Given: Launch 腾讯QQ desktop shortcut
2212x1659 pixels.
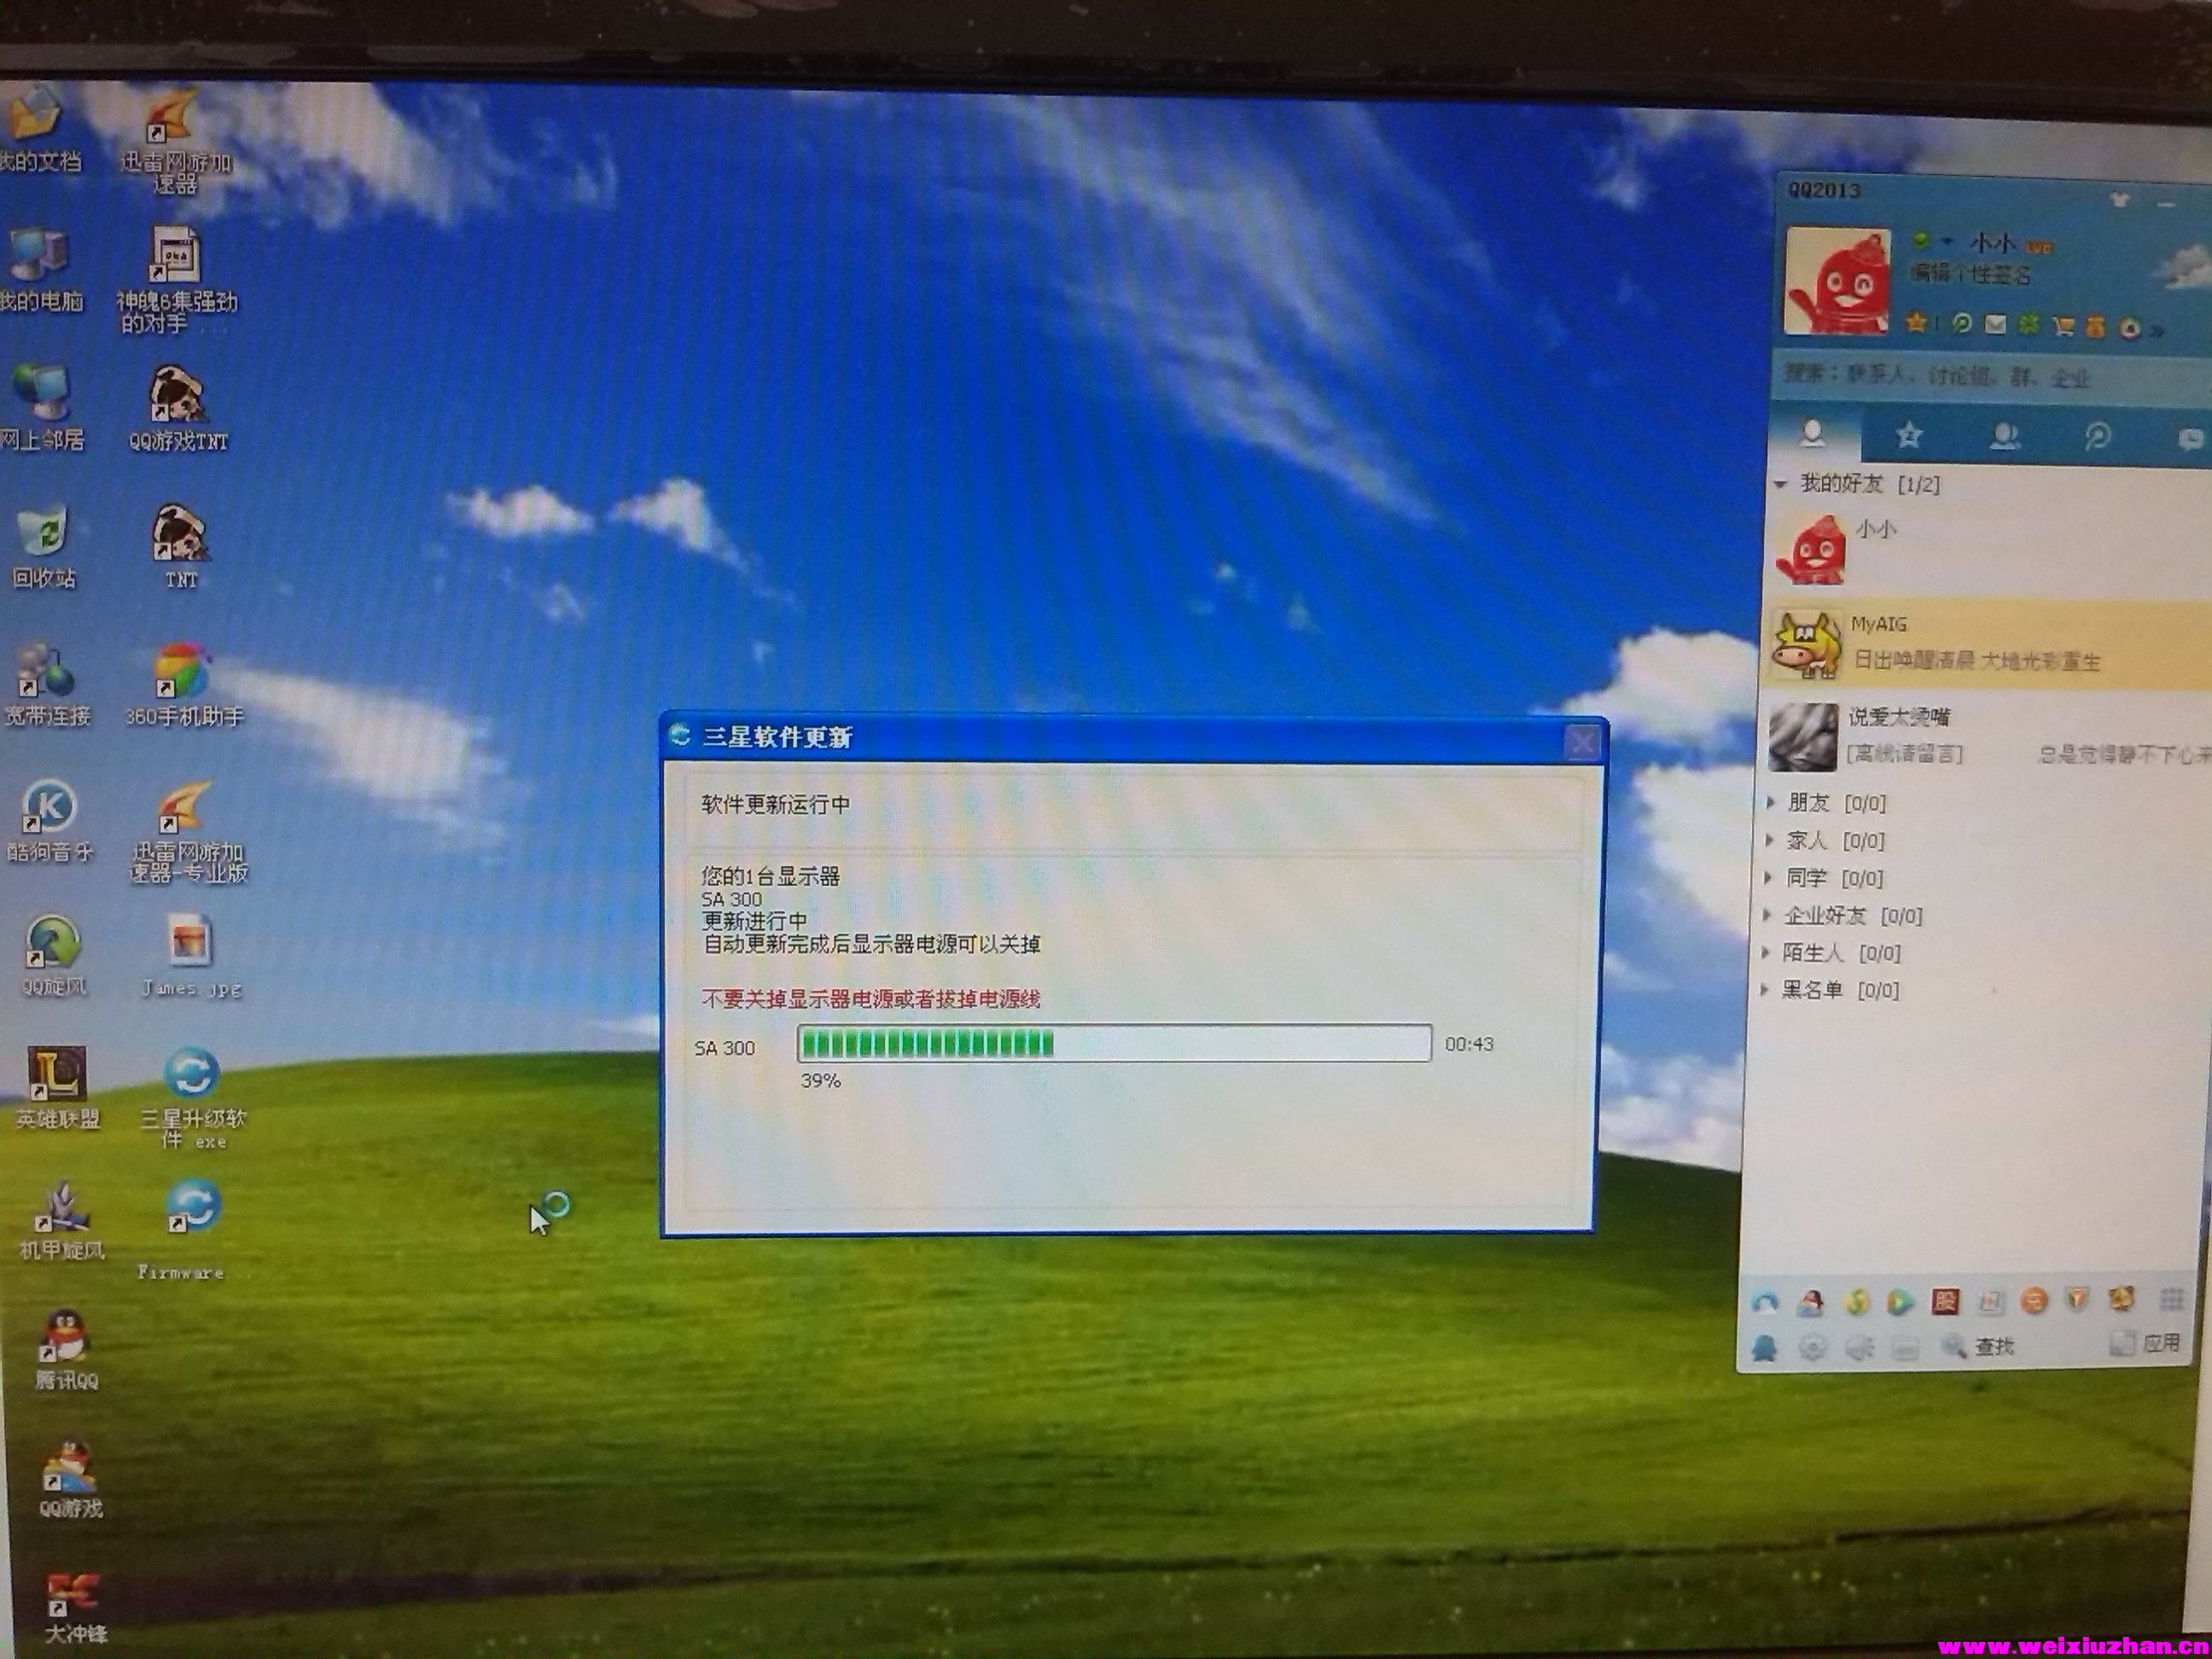Looking at the screenshot, I should 66,1349.
